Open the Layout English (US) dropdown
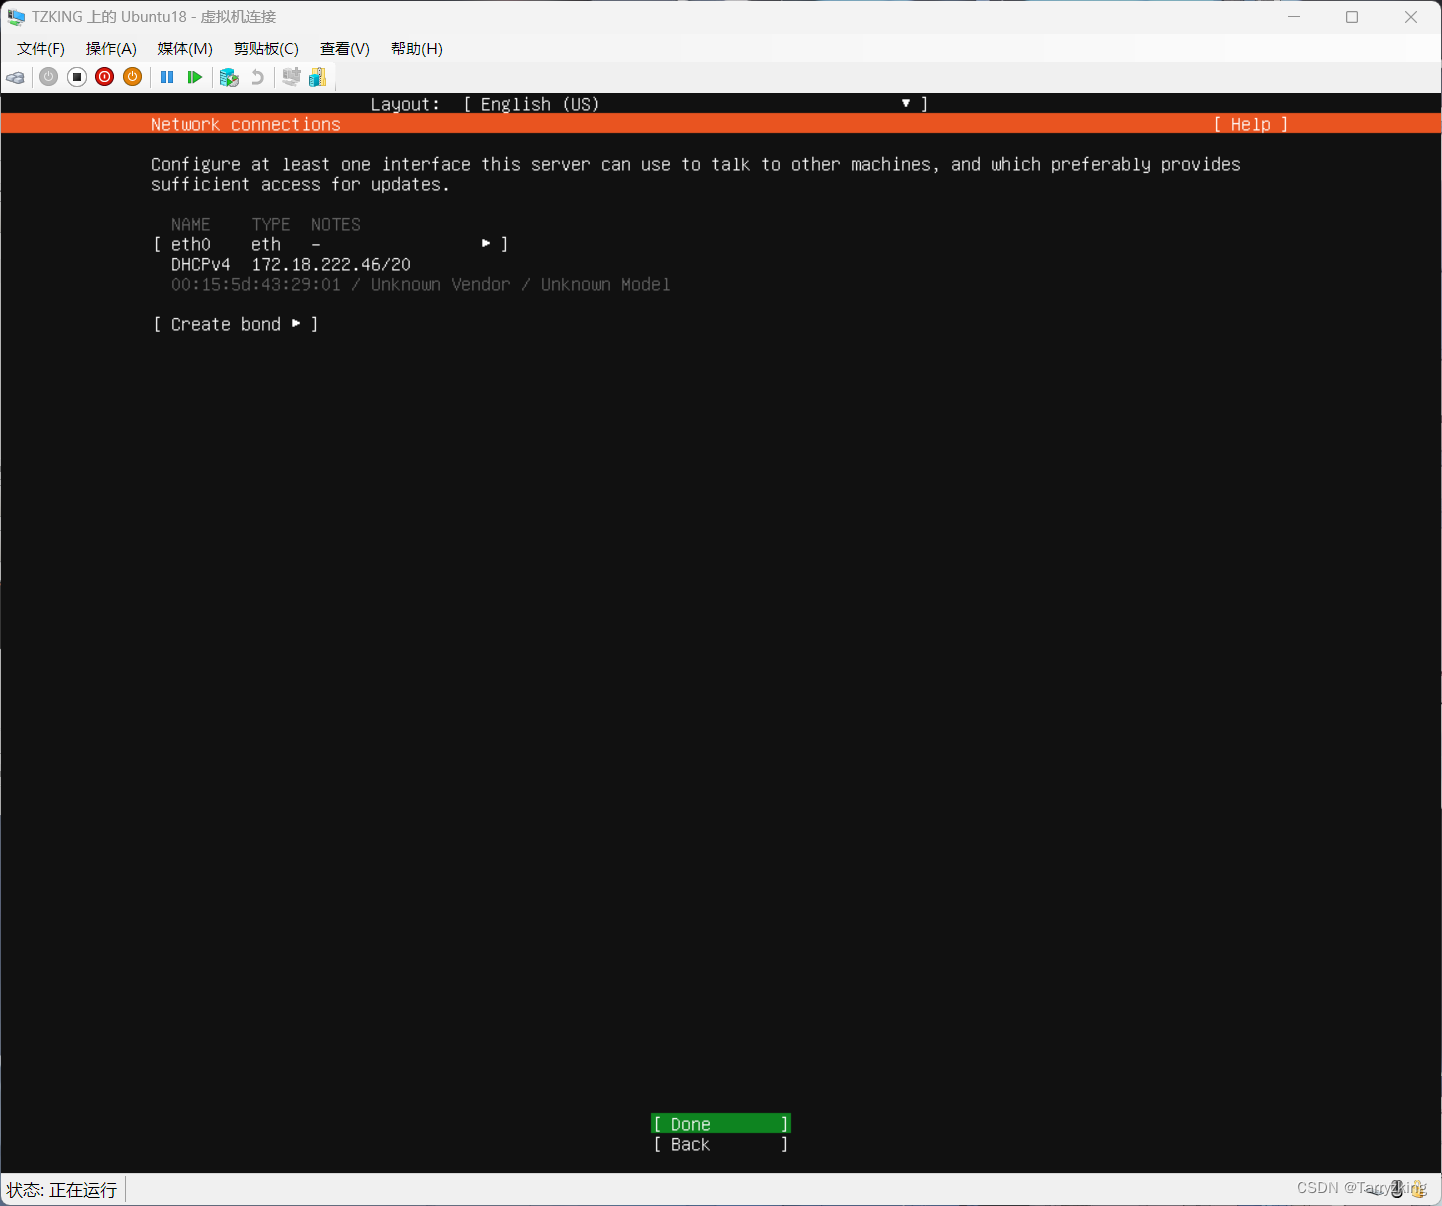The image size is (1442, 1206). [x=696, y=104]
